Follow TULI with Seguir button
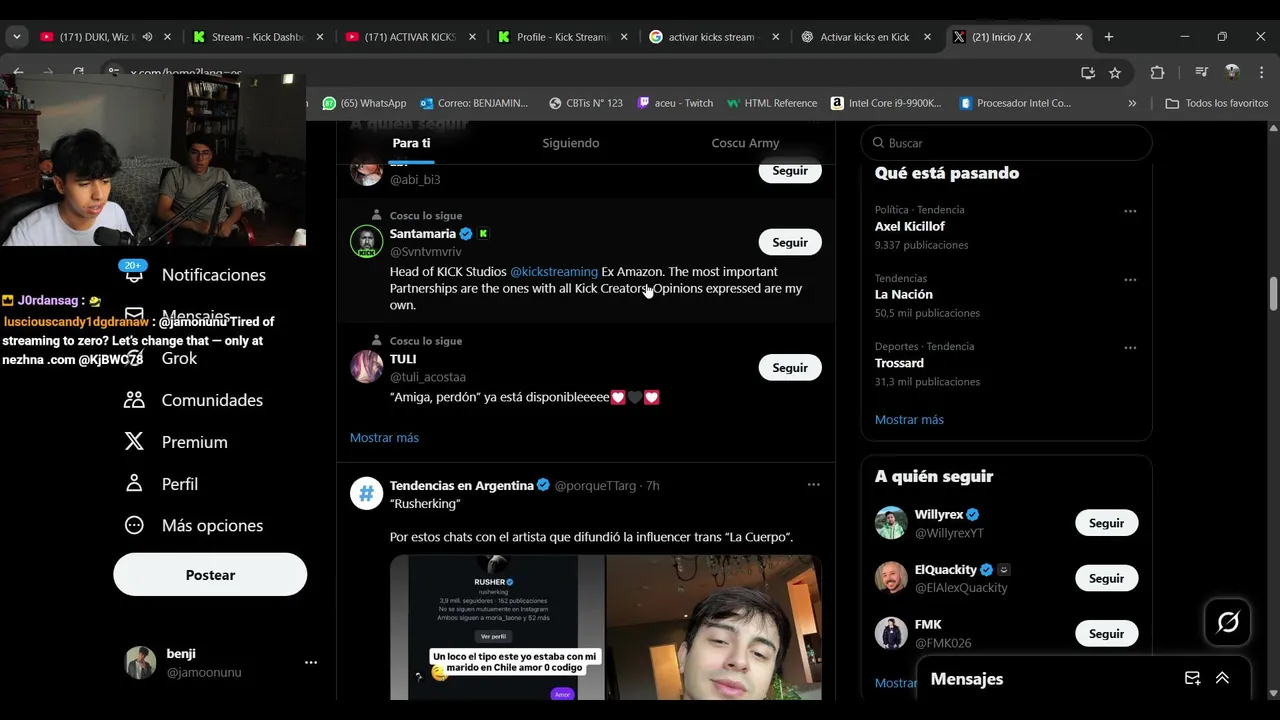The height and width of the screenshot is (720, 1280). click(790, 367)
